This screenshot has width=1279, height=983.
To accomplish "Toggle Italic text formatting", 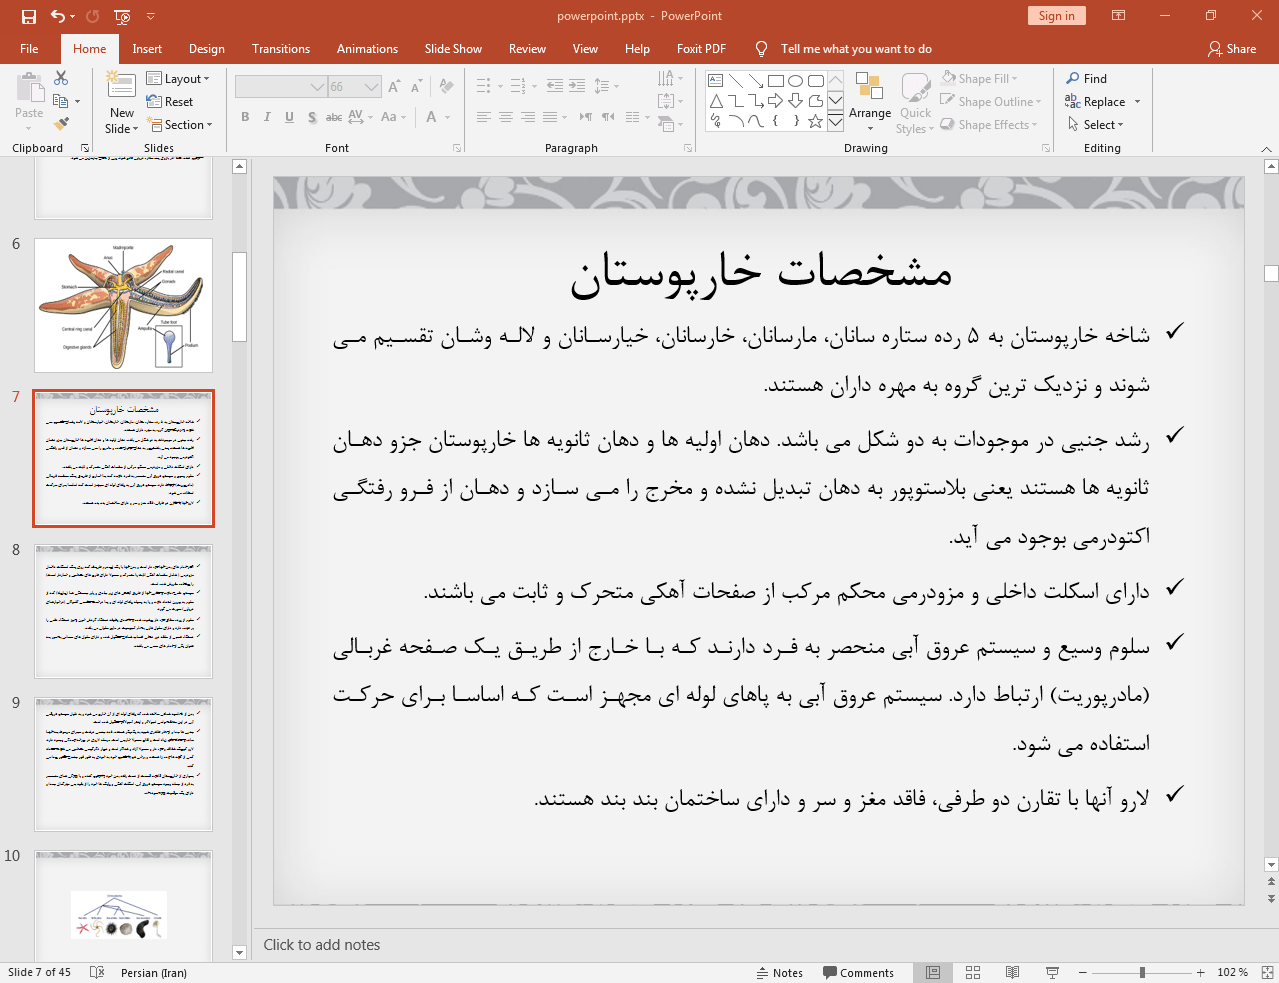I will (x=267, y=117).
